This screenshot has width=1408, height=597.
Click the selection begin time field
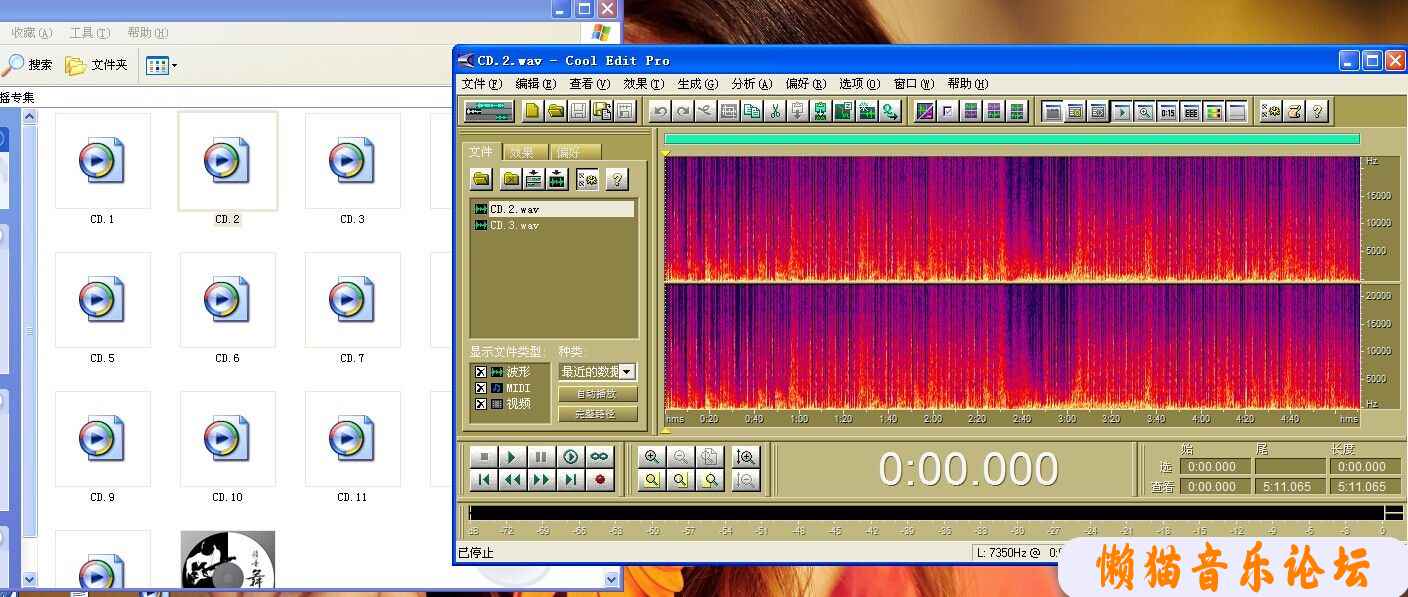[1214, 467]
